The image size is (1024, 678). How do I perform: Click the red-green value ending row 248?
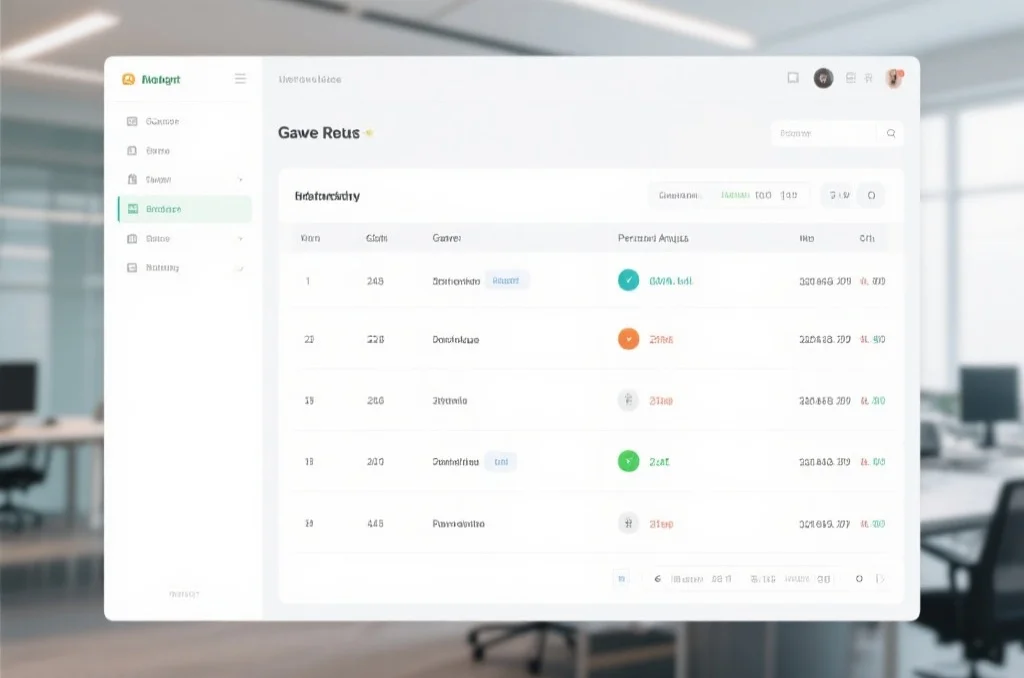point(872,281)
